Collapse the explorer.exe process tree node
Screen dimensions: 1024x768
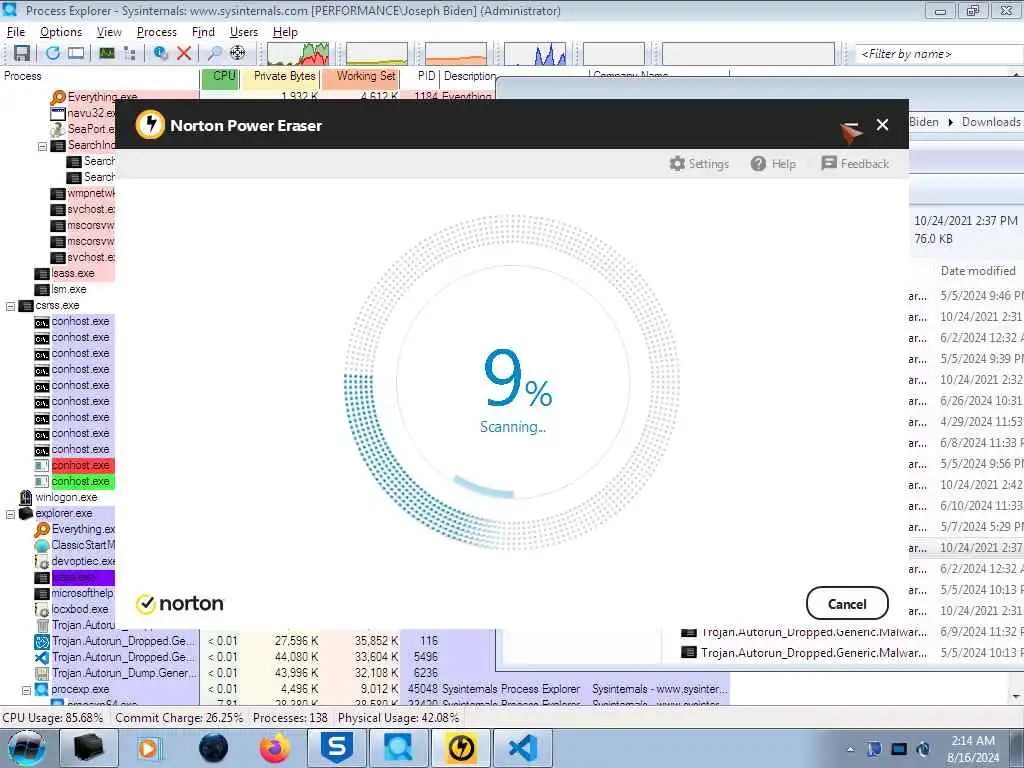coord(10,514)
